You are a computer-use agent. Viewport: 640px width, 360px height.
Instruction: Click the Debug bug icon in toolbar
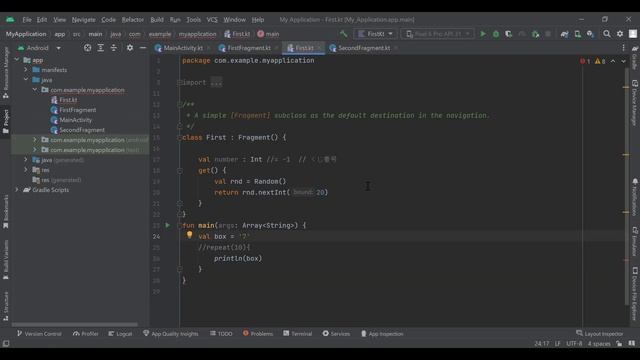coord(496,34)
